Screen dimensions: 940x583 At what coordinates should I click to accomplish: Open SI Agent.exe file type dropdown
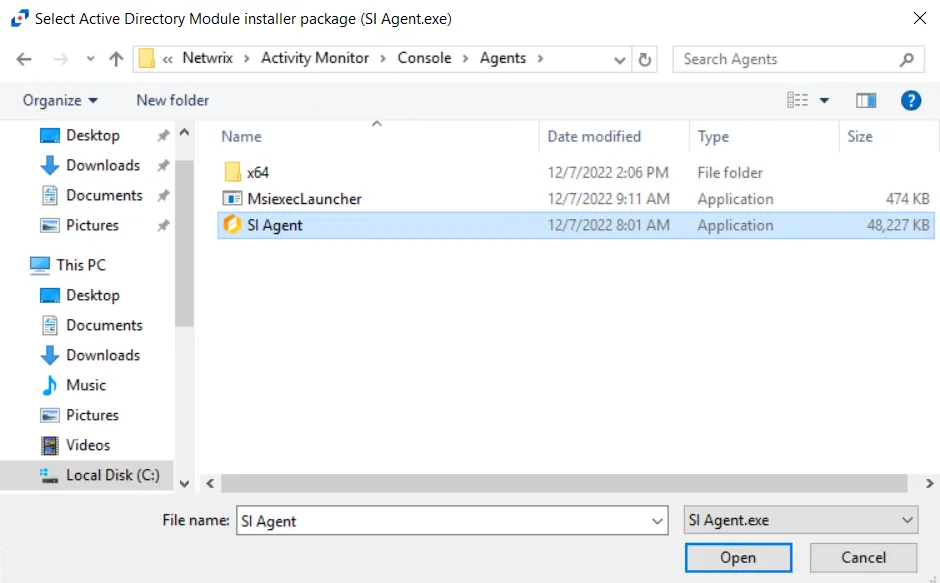(801, 520)
